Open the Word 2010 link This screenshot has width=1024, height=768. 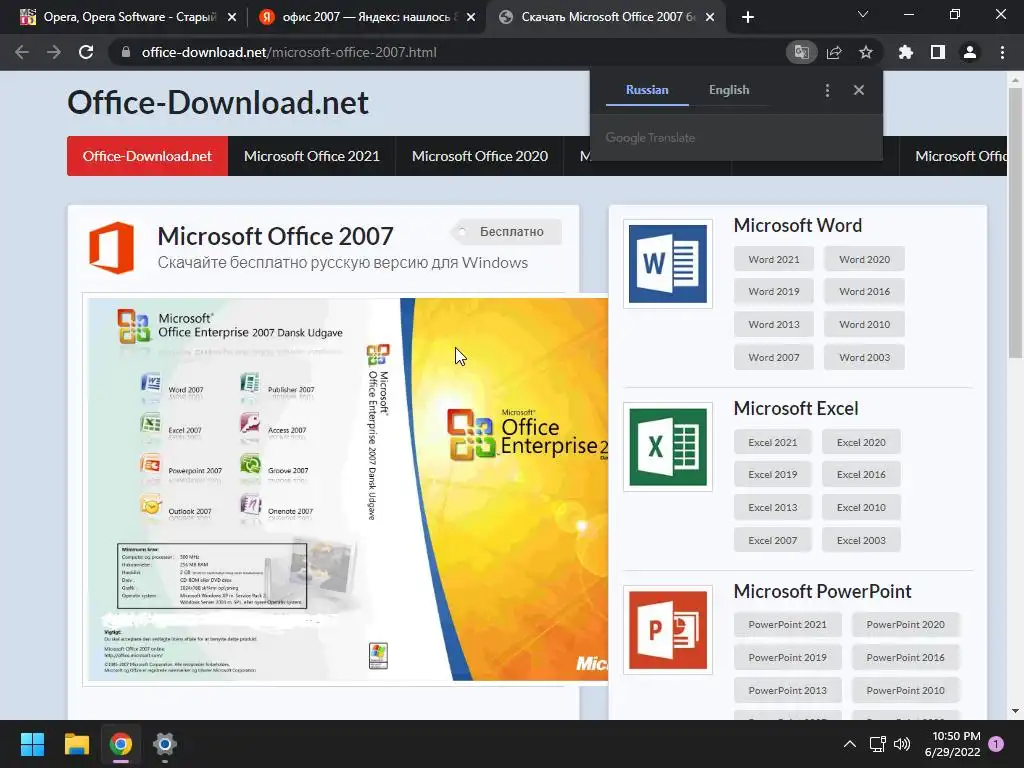[x=865, y=324]
